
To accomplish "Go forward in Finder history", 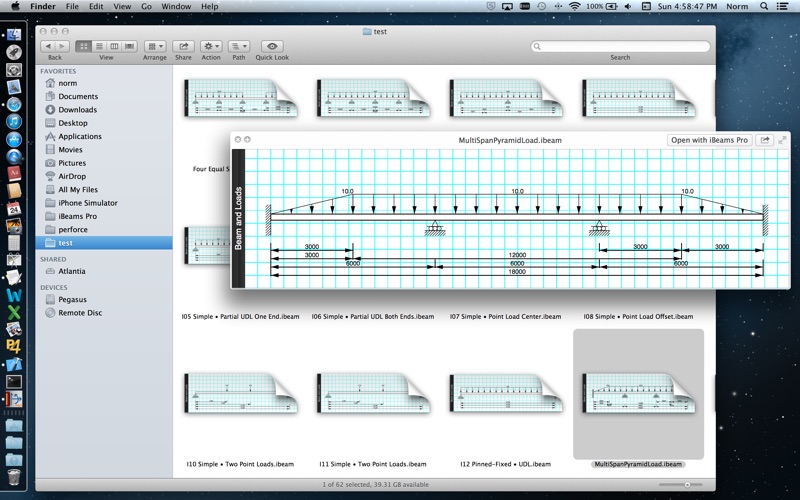I will point(62,46).
